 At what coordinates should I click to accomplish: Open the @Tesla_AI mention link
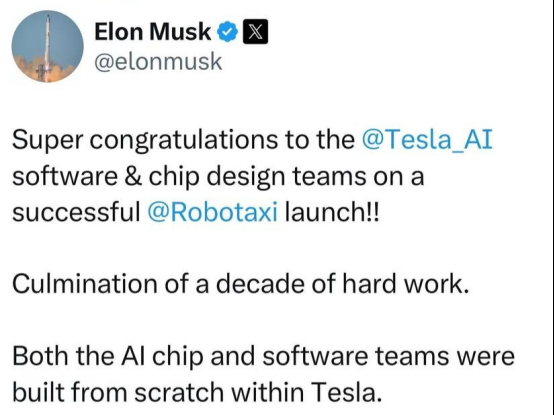pyautogui.click(x=427, y=140)
